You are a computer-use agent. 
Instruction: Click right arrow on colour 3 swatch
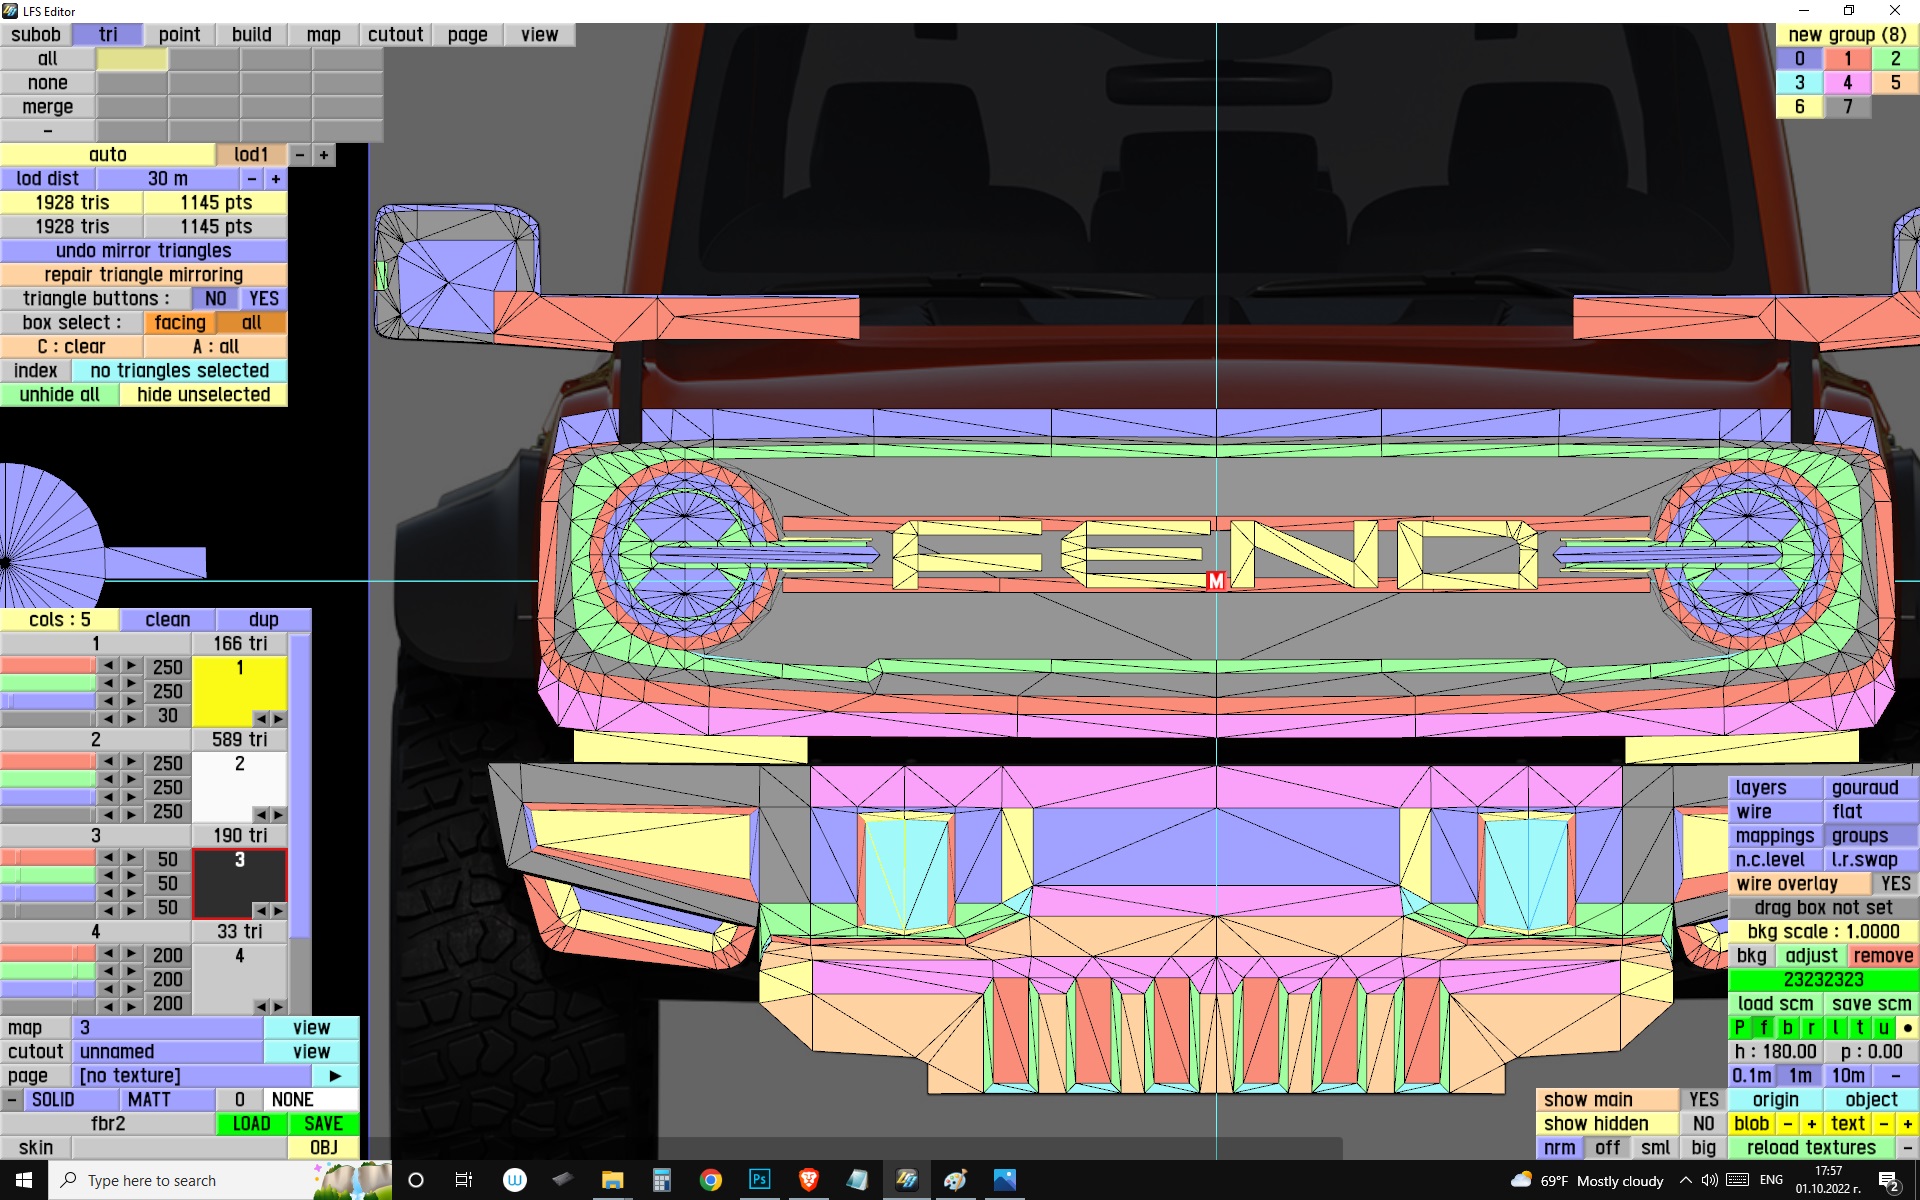point(278,910)
